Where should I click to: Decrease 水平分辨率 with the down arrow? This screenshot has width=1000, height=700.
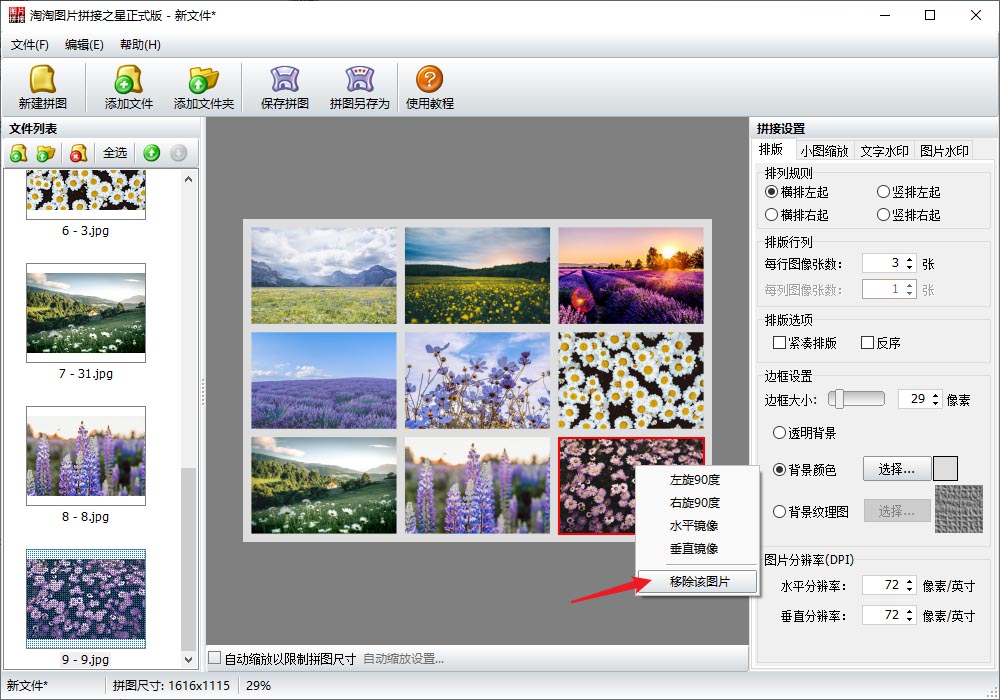(x=909, y=589)
